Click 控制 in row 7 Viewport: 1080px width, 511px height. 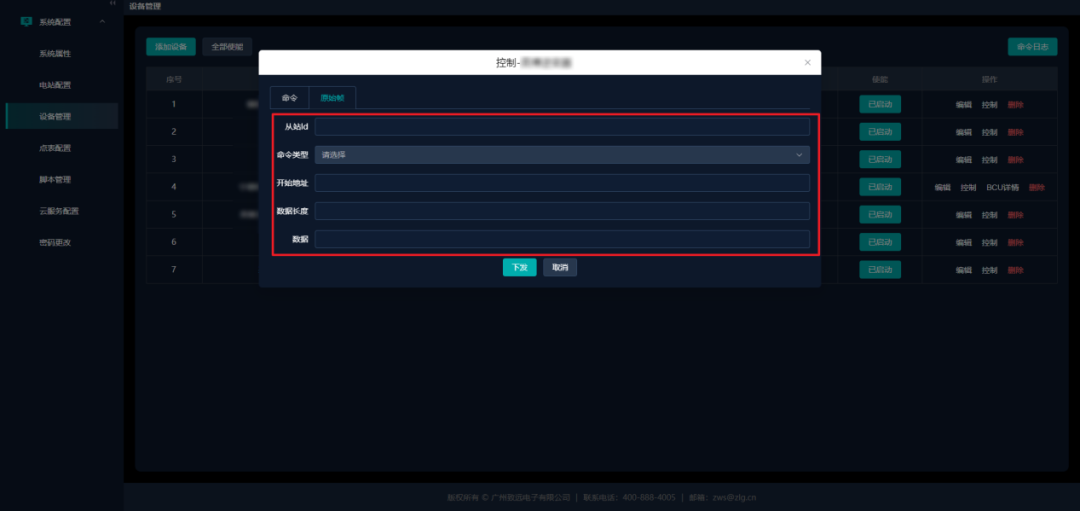[990, 270]
